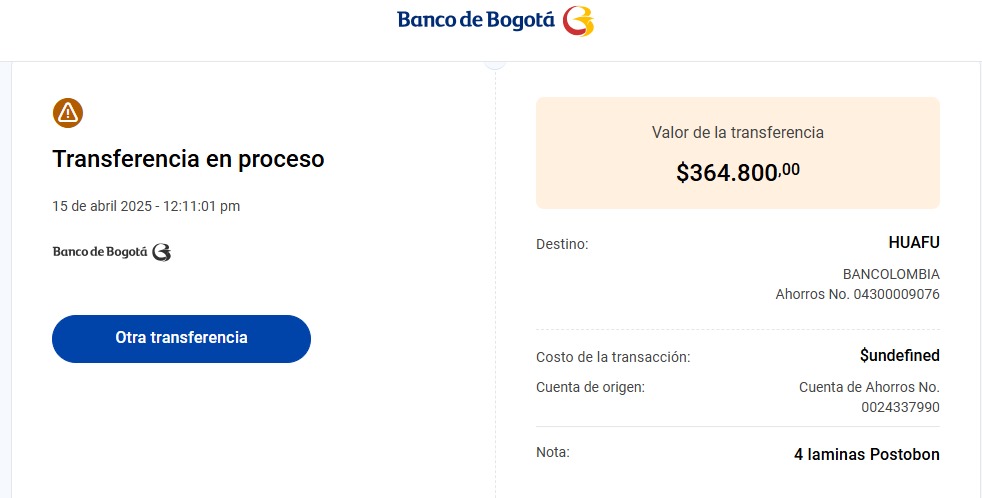Click the $undefined transaction cost value

point(900,356)
